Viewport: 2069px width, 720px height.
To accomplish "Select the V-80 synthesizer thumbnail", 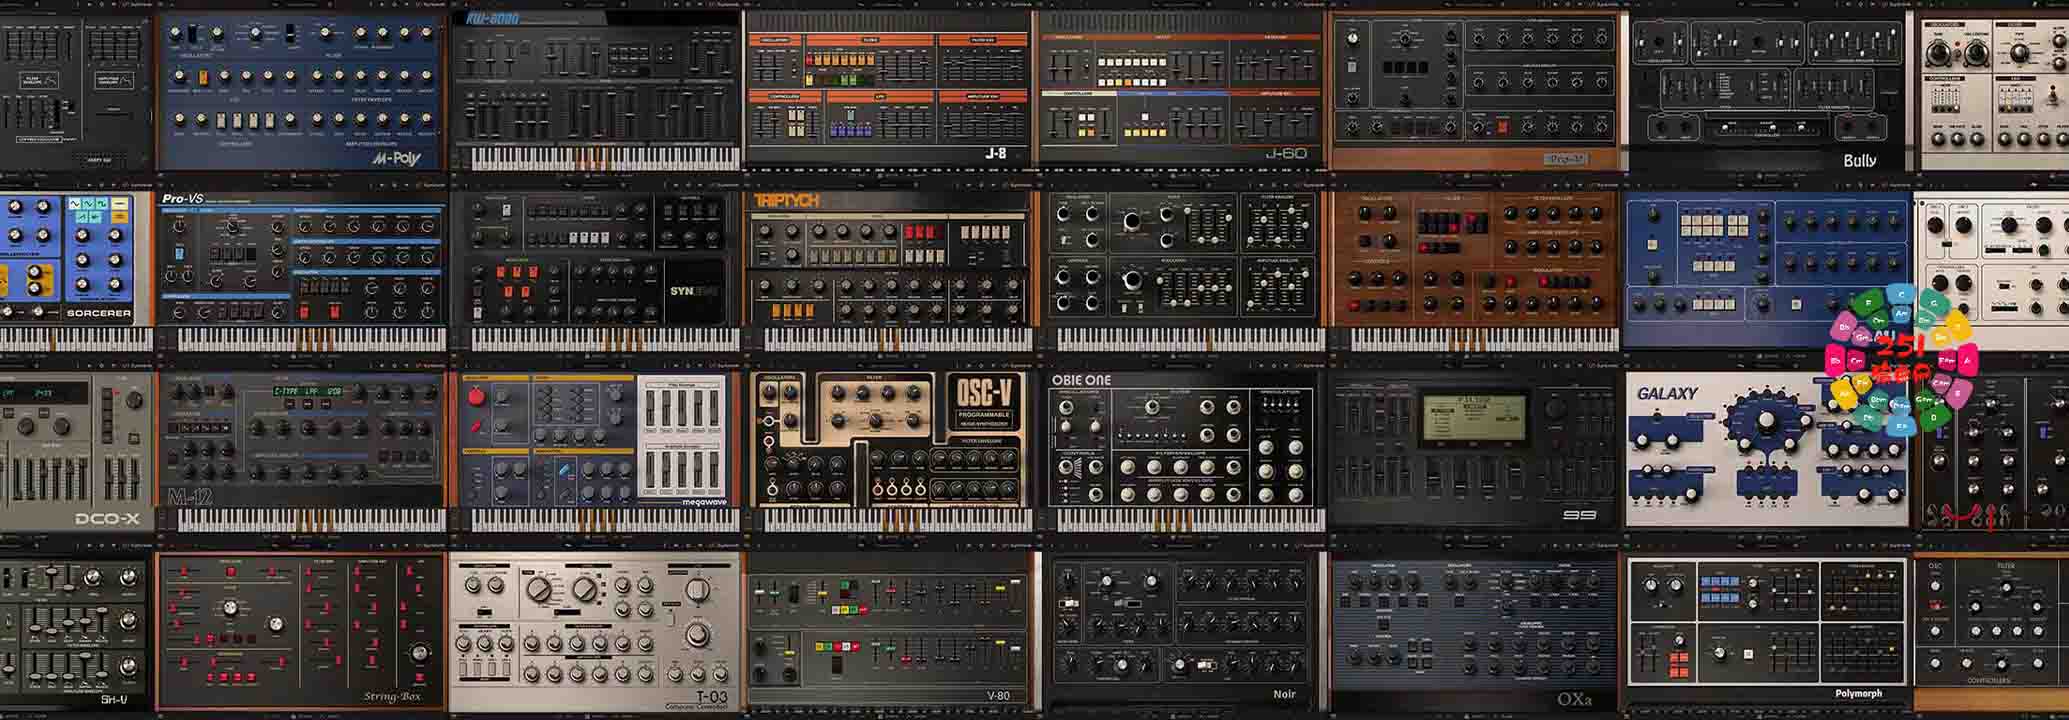I will [x=889, y=632].
